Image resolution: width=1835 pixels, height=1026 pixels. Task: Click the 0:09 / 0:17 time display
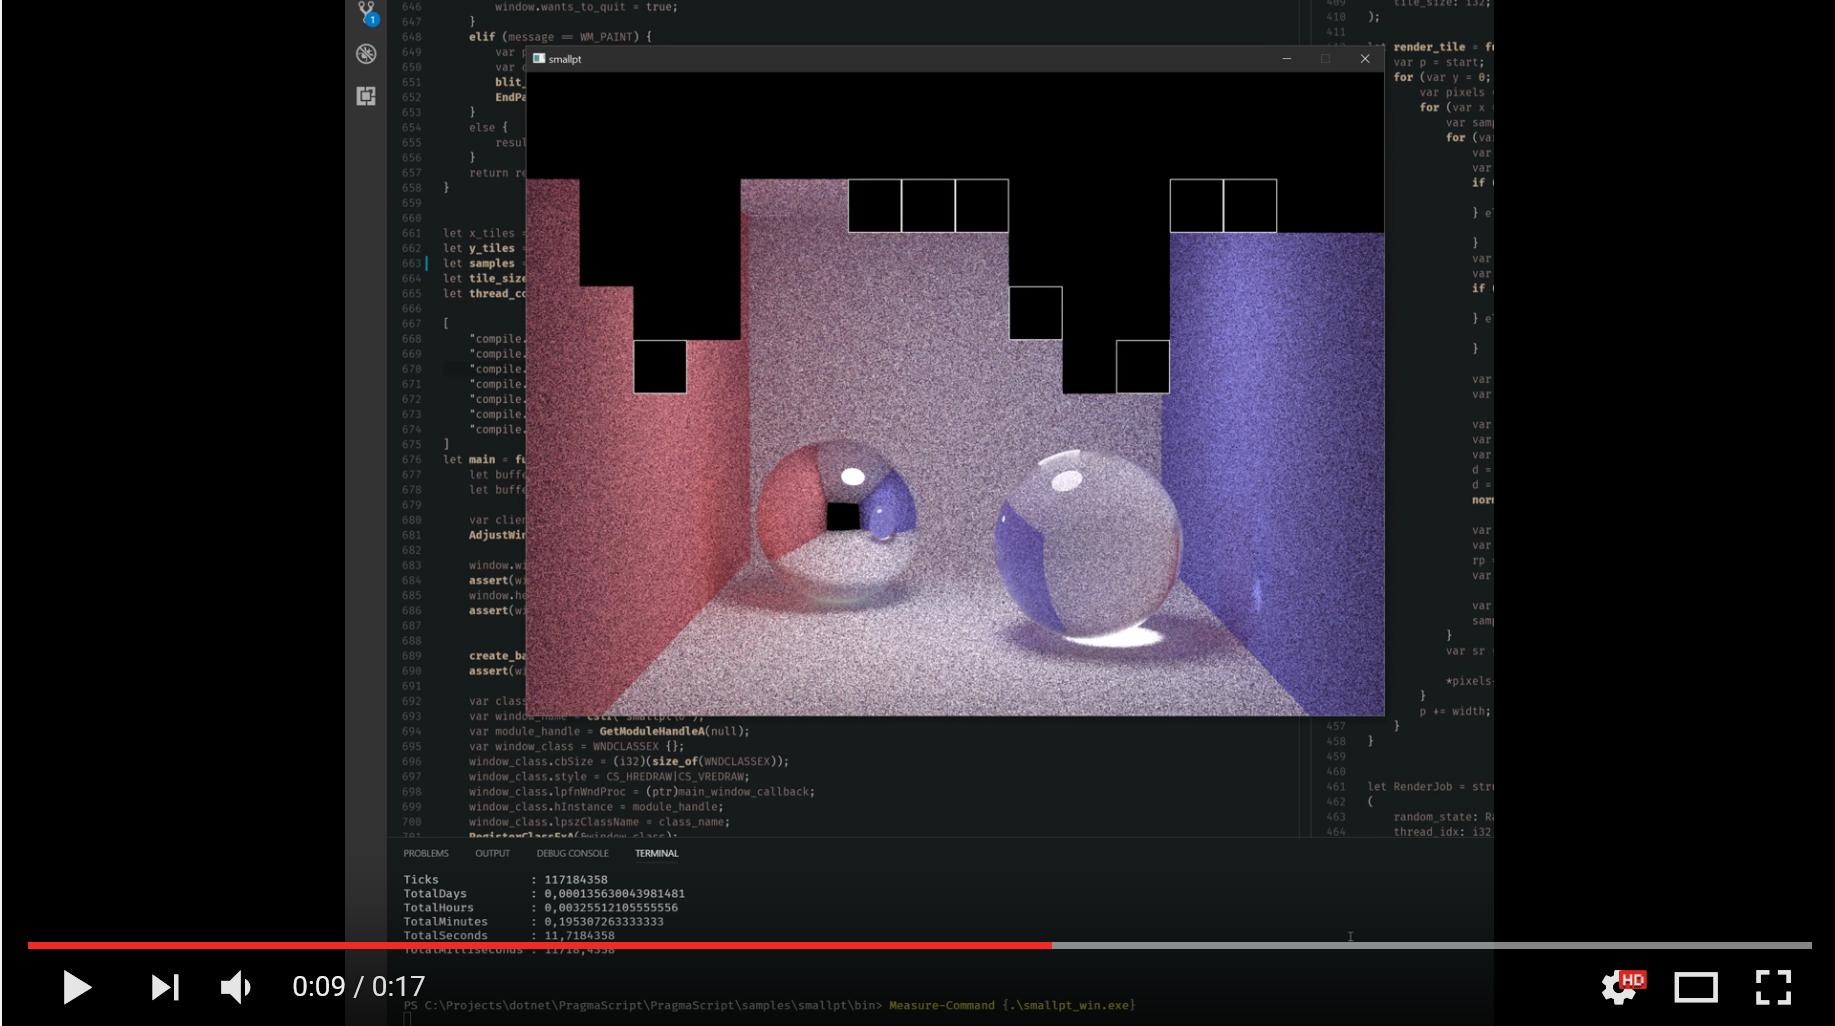(x=359, y=987)
